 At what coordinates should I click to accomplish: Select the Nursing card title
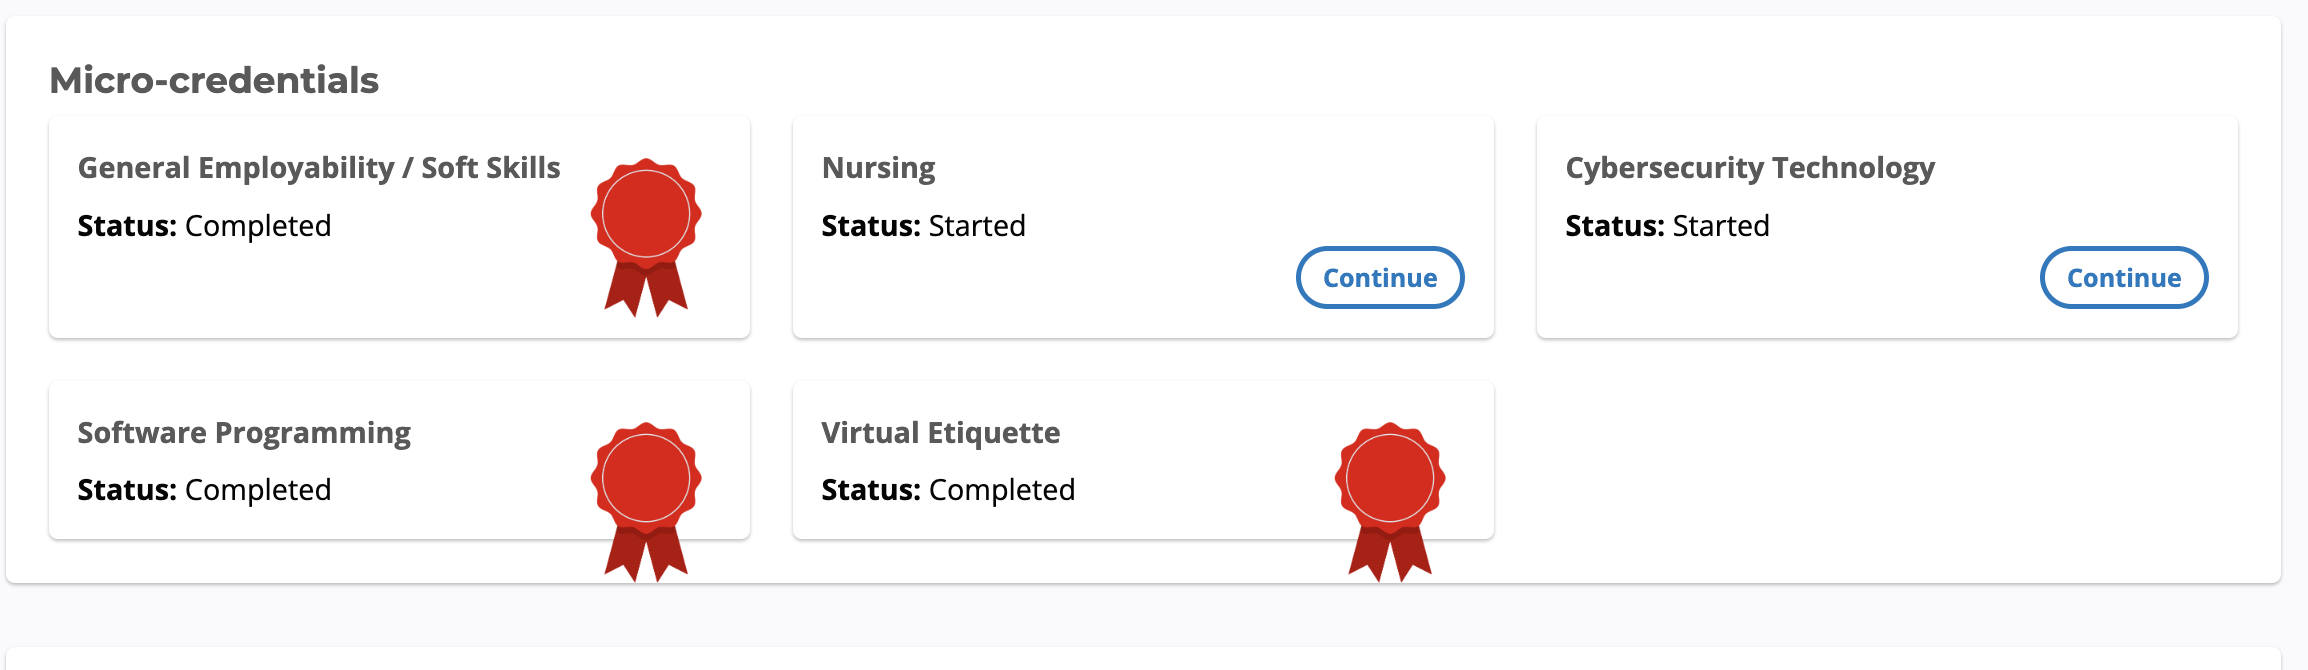[878, 168]
